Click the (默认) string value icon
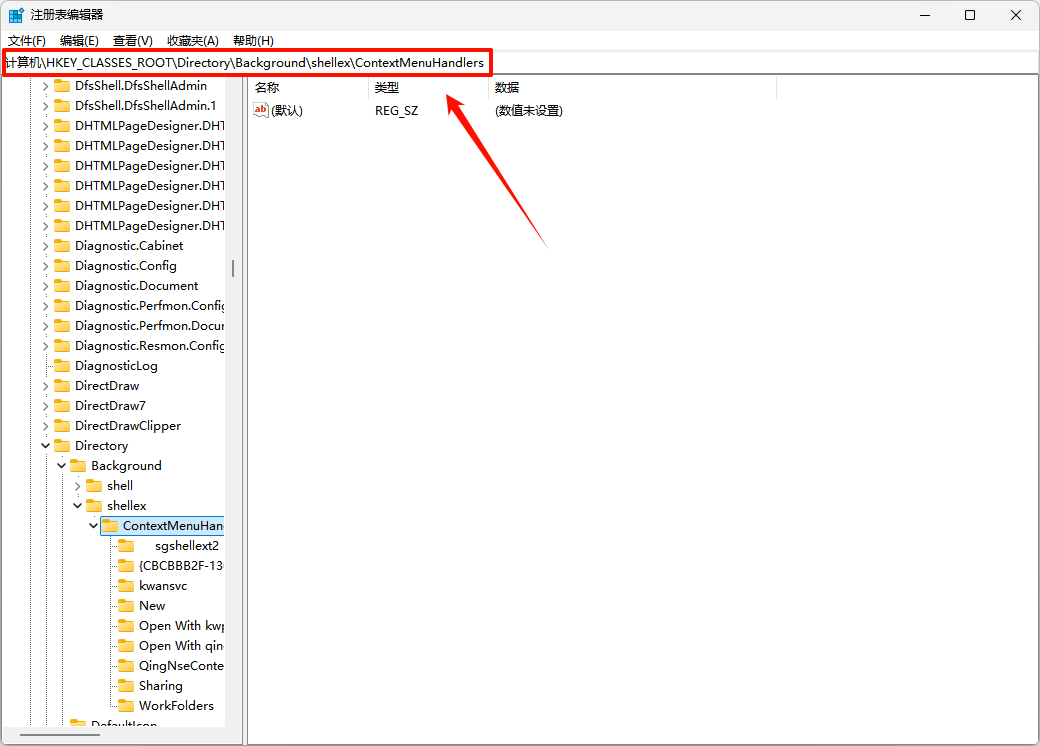Screen dimensions: 1040x746 click(x=261, y=110)
